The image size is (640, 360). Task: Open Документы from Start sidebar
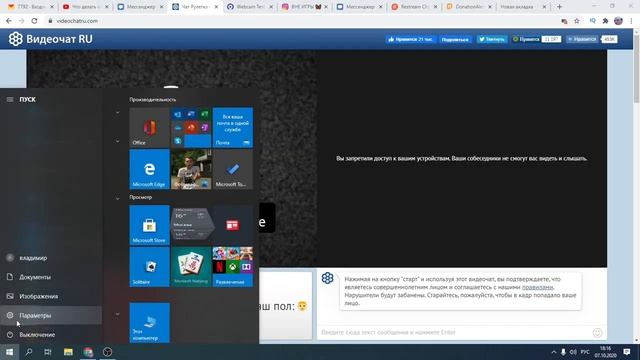click(x=51, y=277)
